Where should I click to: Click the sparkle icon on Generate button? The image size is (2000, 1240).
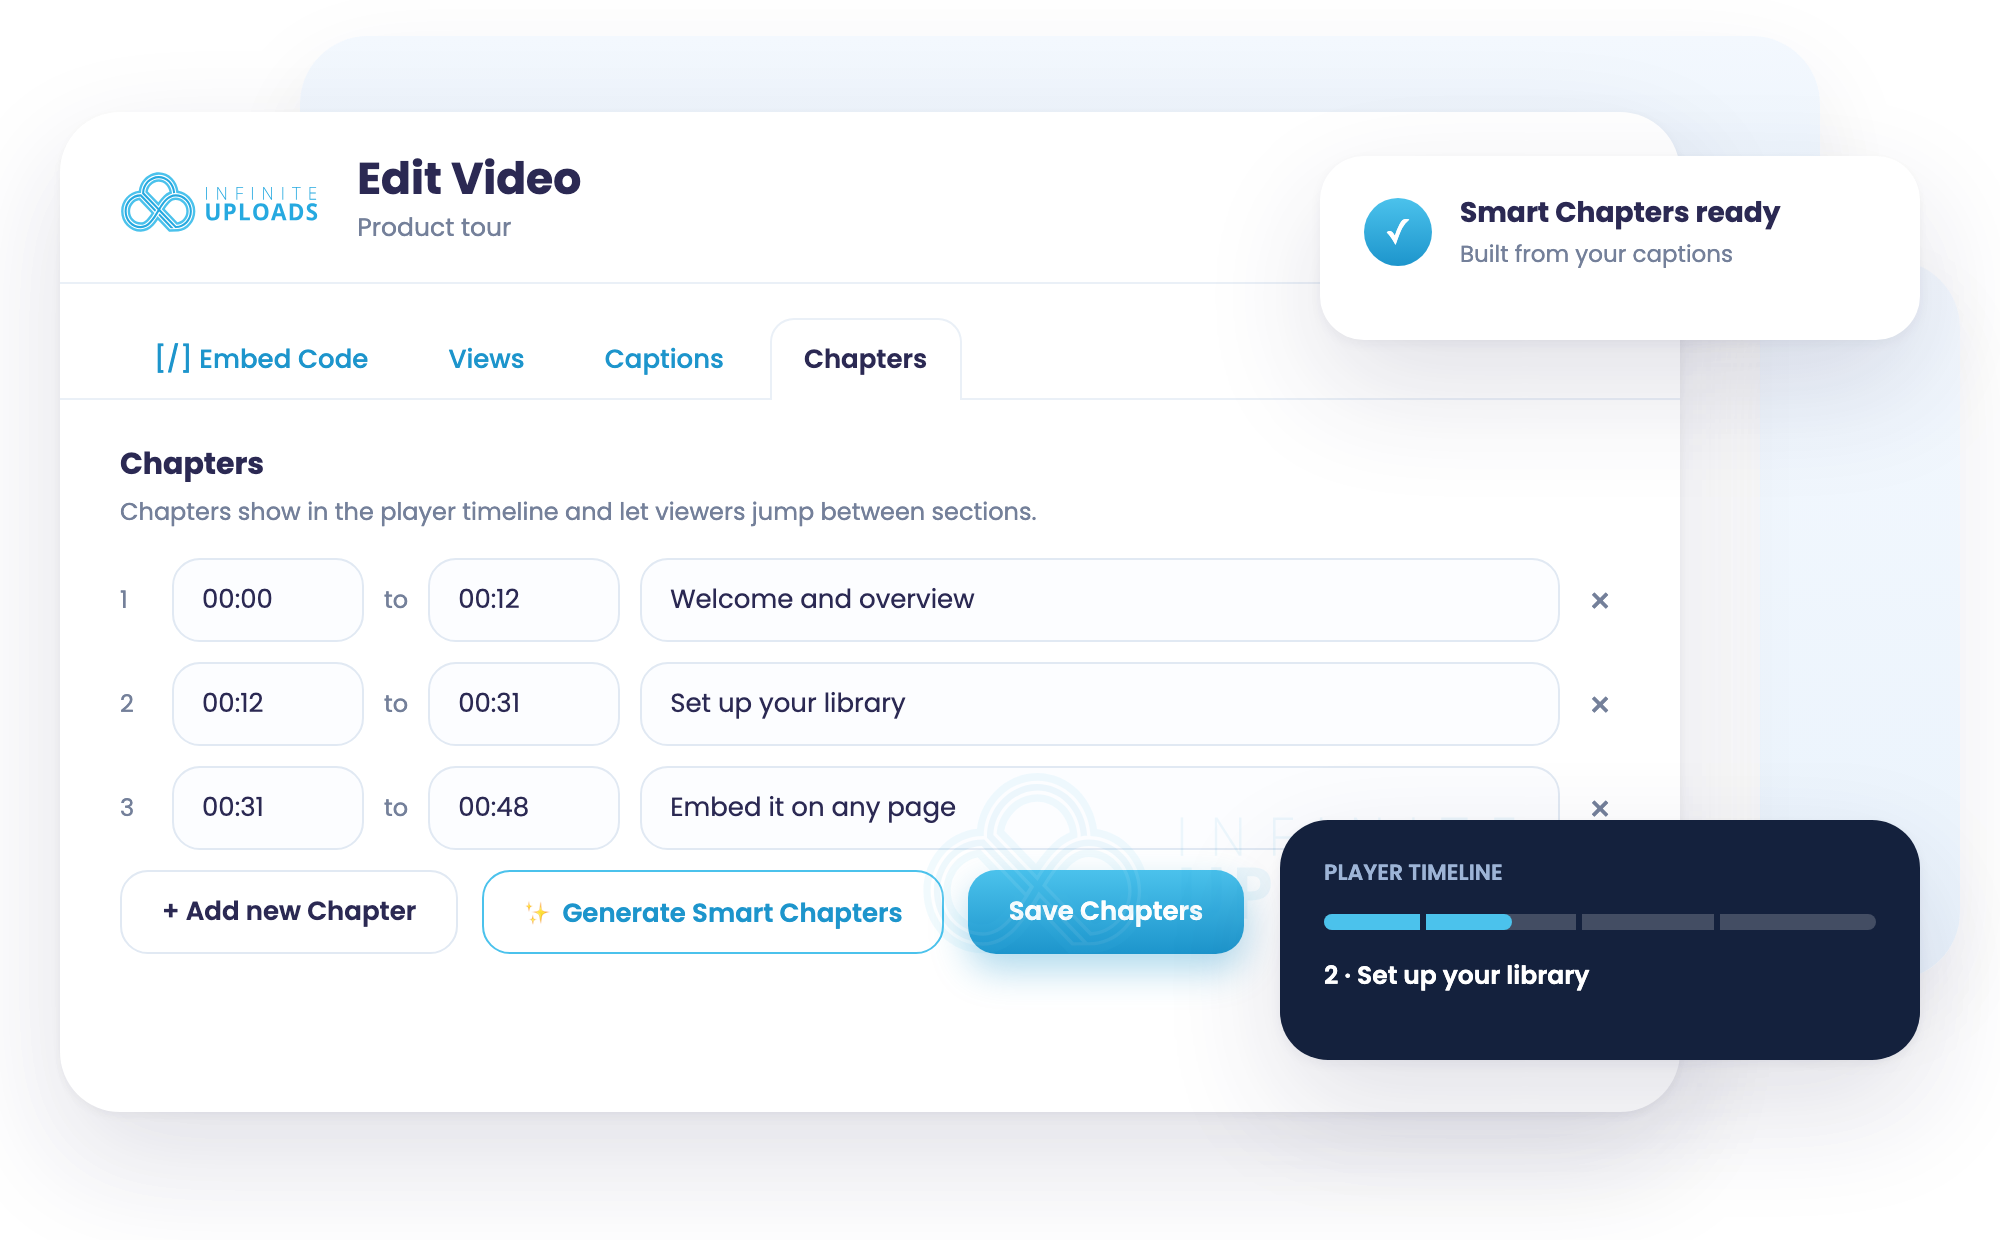pos(537,912)
